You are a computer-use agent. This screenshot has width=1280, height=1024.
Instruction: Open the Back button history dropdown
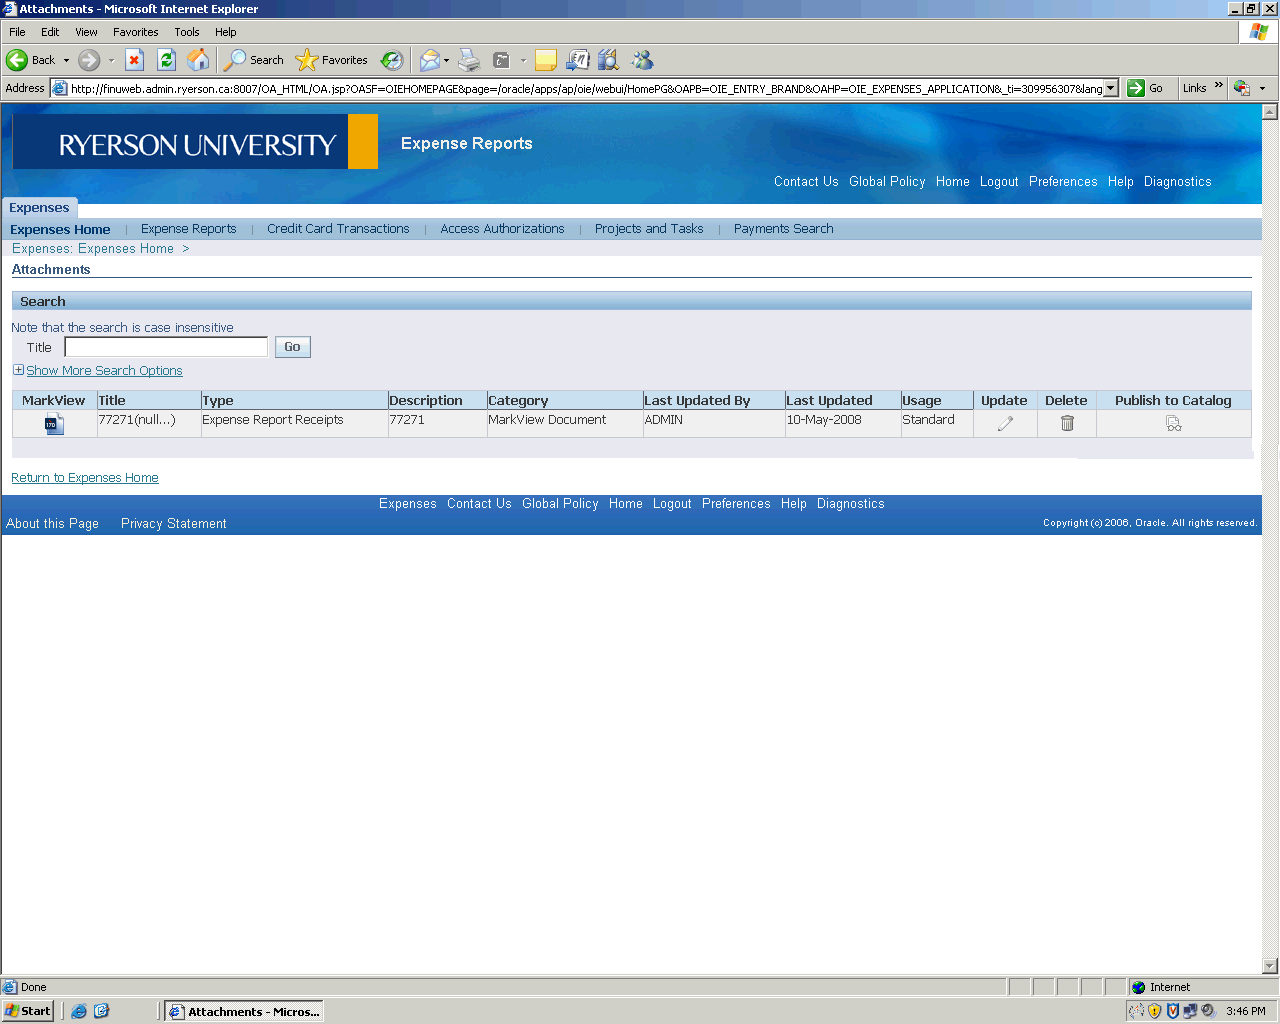point(67,60)
